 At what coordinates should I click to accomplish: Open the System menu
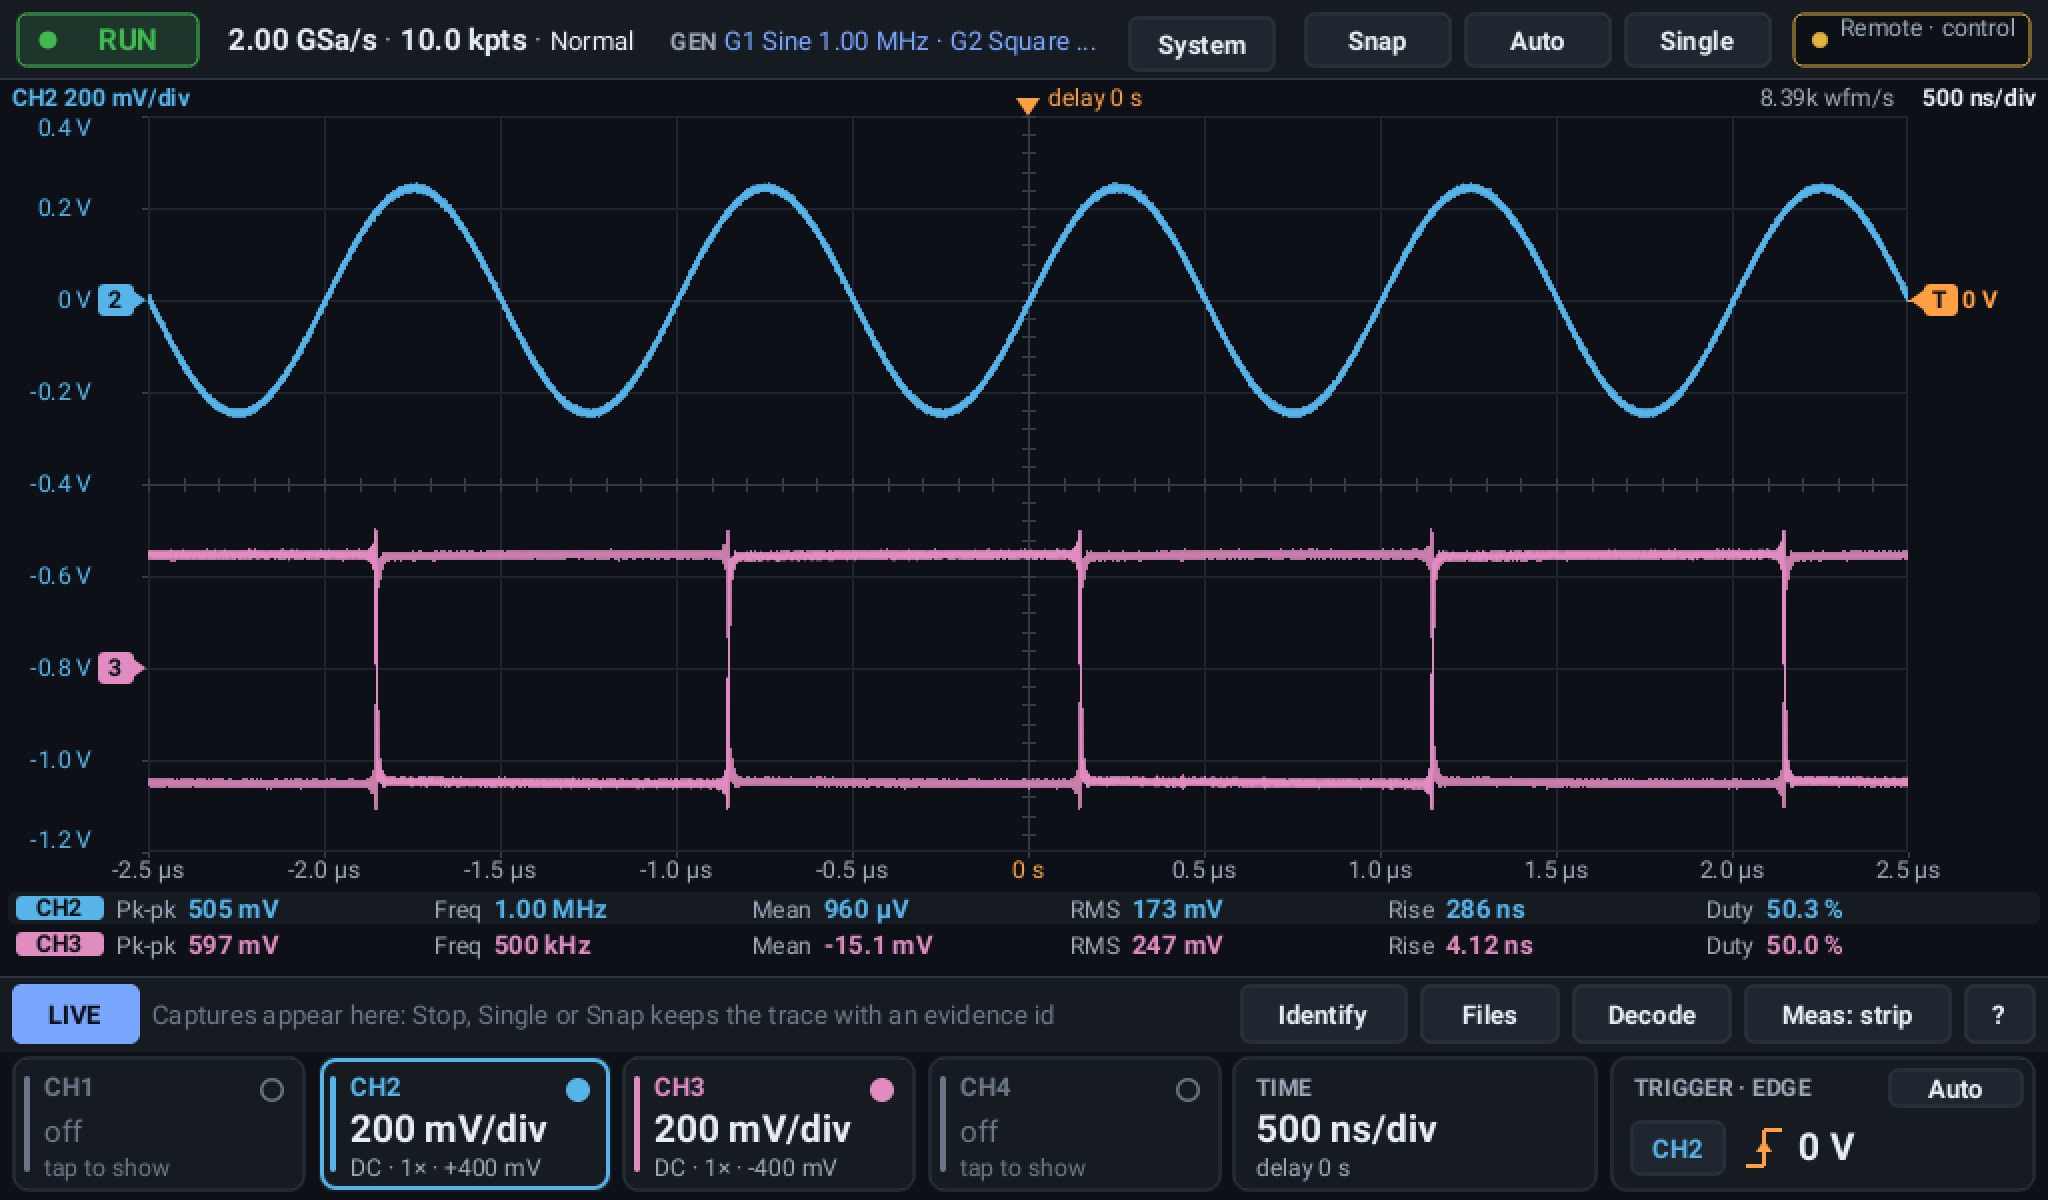coord(1201,44)
